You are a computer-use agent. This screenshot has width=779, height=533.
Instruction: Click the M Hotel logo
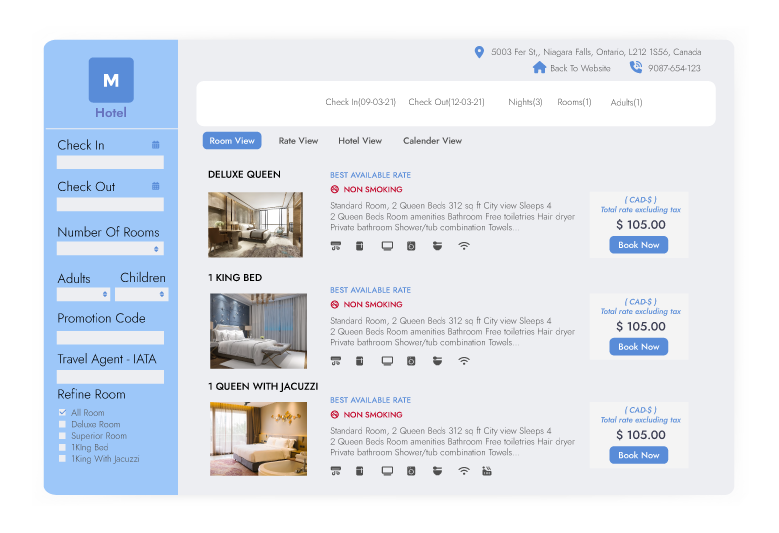(111, 81)
